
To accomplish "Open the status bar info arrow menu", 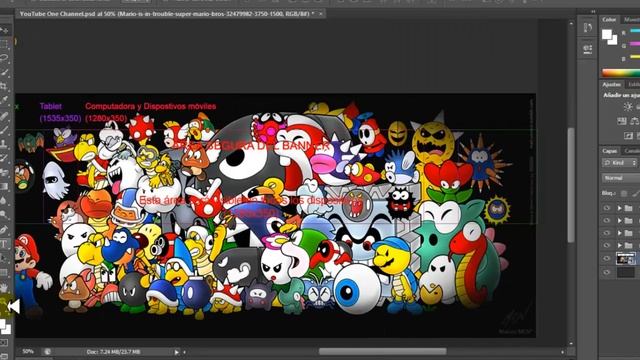I will 177,352.
